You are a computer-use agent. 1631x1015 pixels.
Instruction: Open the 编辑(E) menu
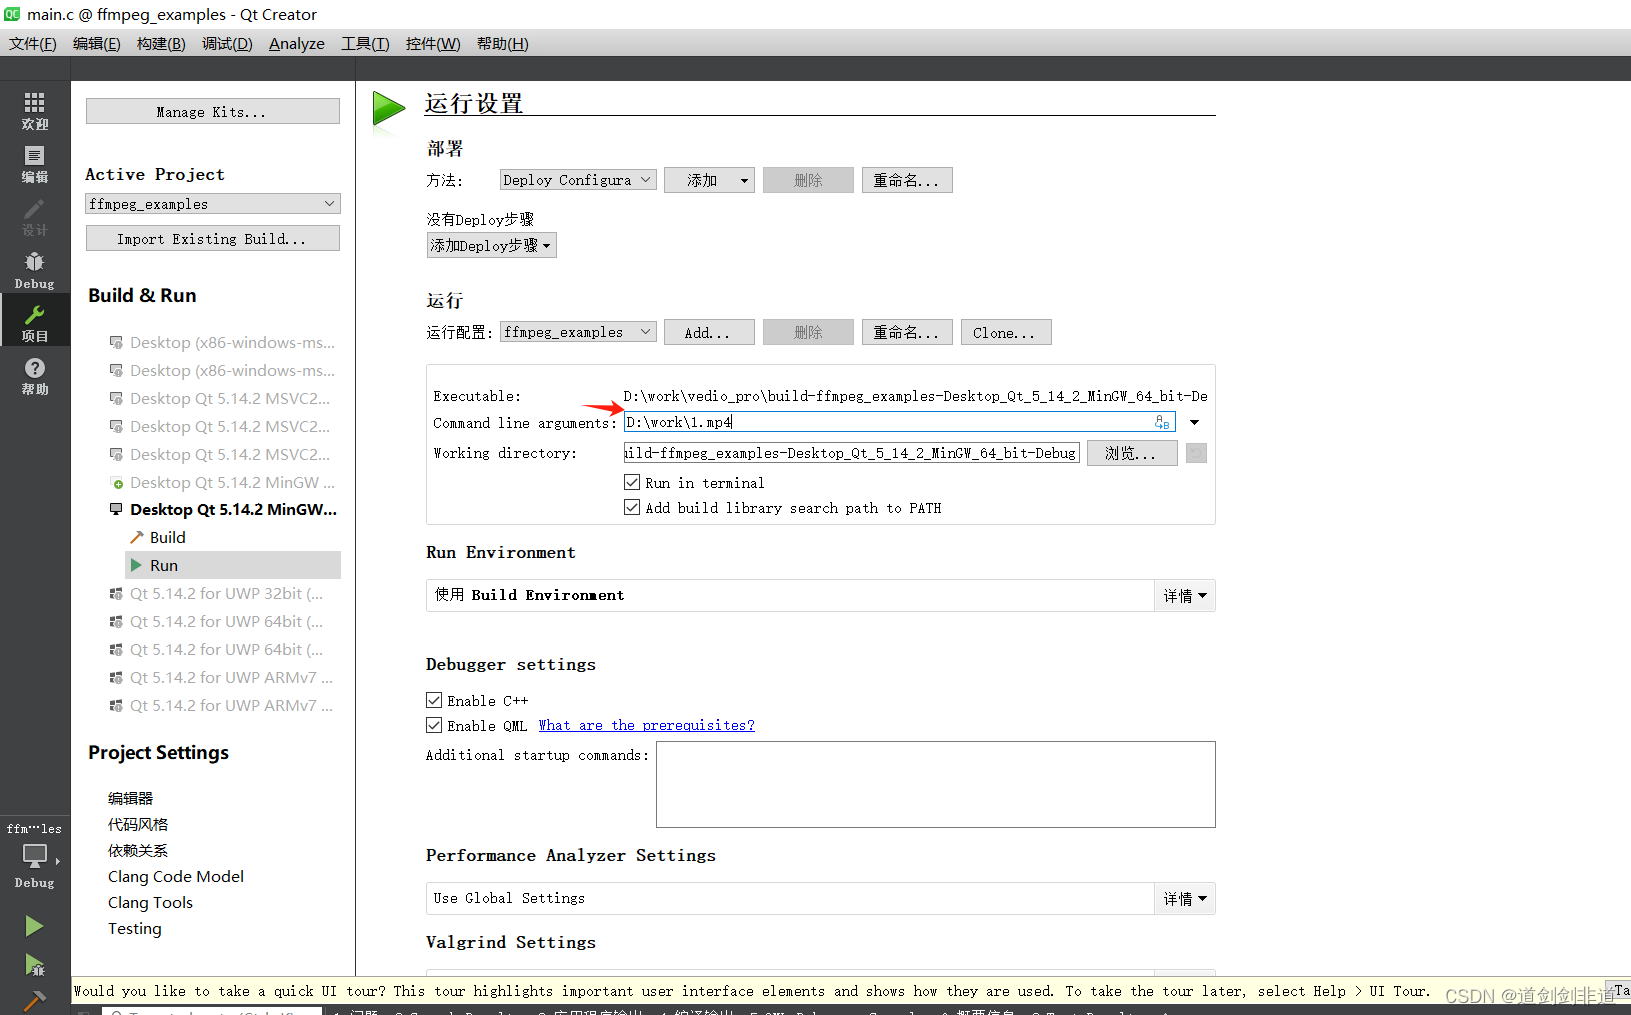[97, 43]
